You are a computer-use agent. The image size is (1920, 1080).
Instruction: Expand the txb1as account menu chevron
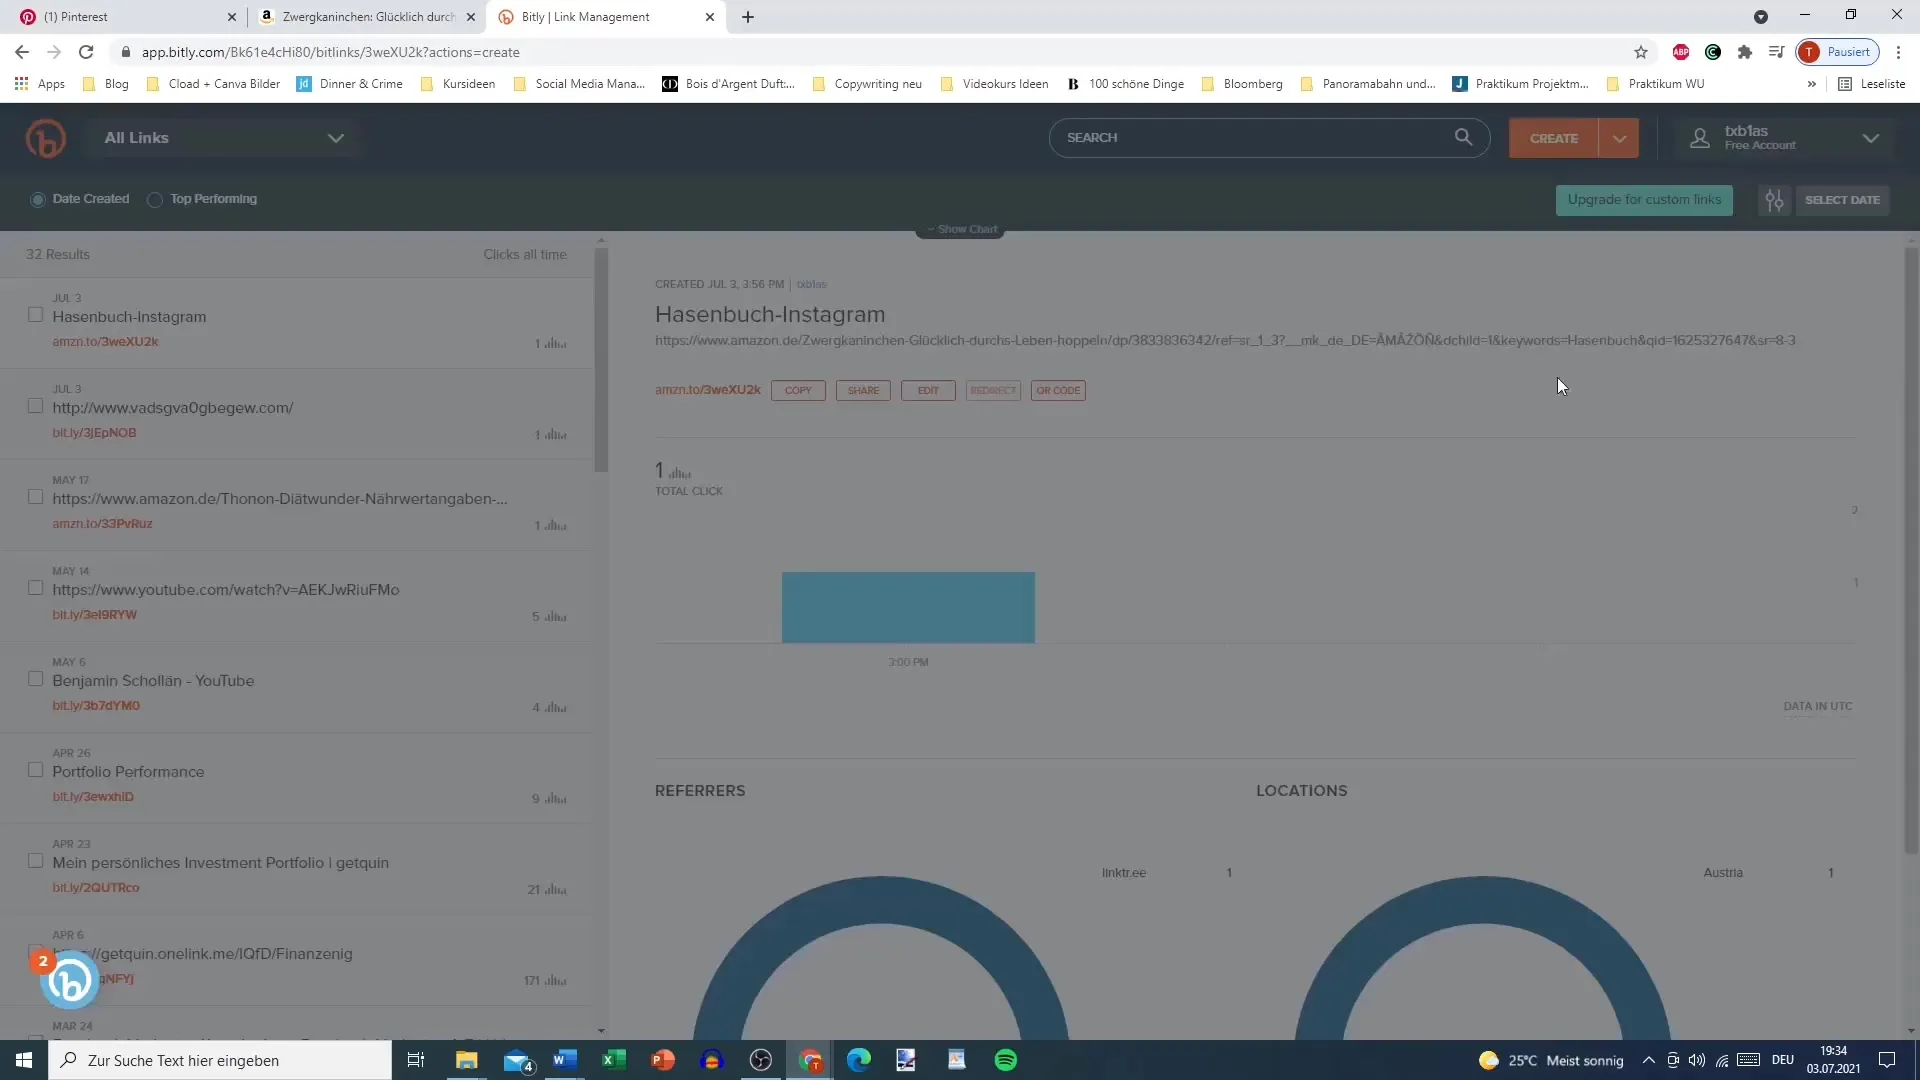coord(1871,138)
